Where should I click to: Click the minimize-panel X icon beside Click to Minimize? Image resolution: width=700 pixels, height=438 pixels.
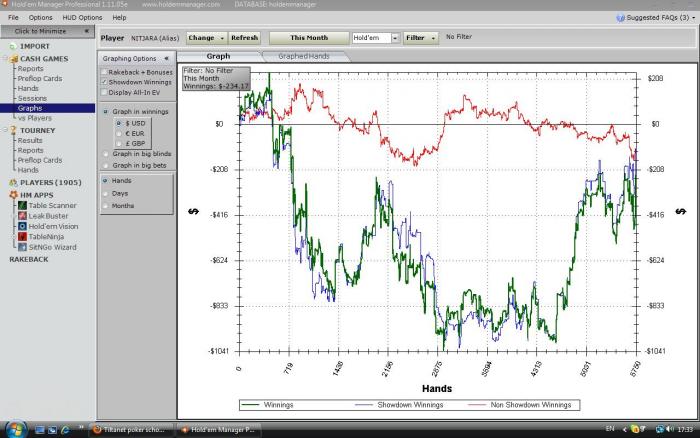click(x=87, y=31)
